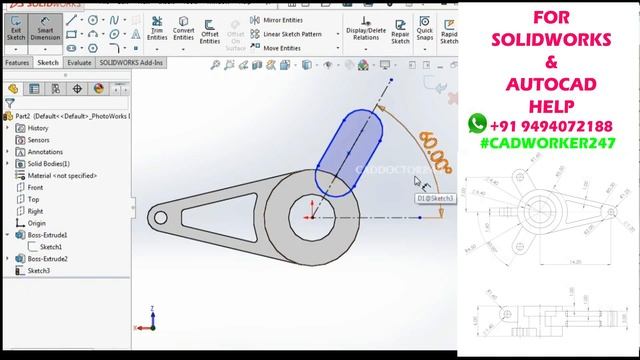Open the Arc tool dropdown arrow

(103, 34)
